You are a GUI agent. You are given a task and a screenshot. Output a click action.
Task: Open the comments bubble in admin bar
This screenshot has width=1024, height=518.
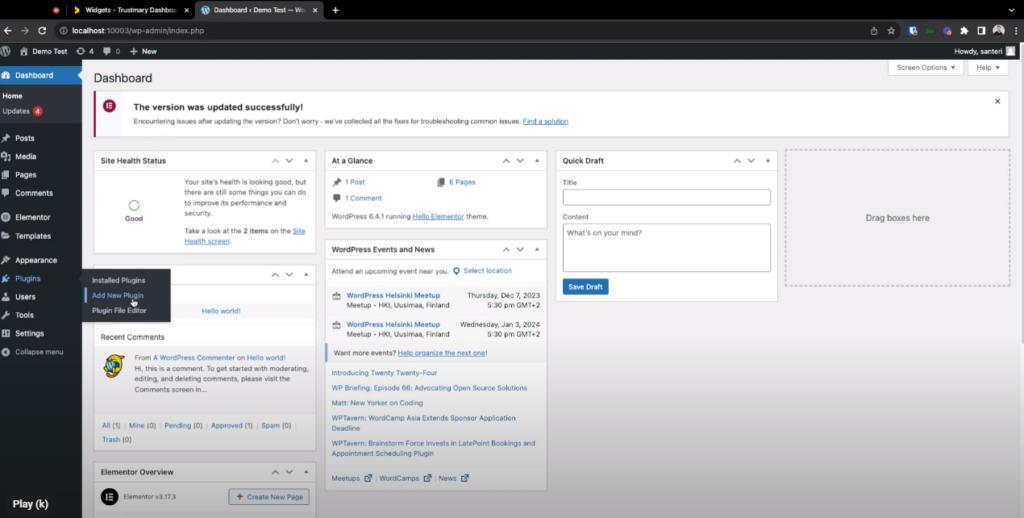point(111,51)
